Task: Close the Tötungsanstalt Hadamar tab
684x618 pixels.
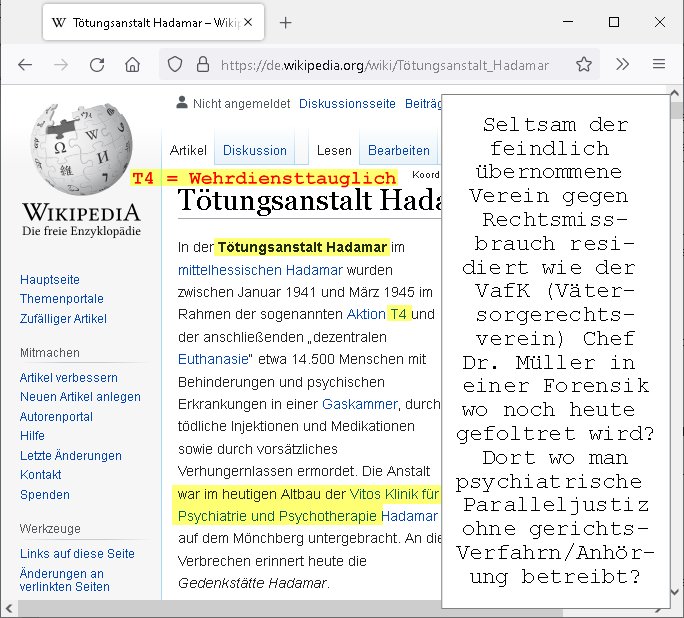Action: [x=248, y=22]
